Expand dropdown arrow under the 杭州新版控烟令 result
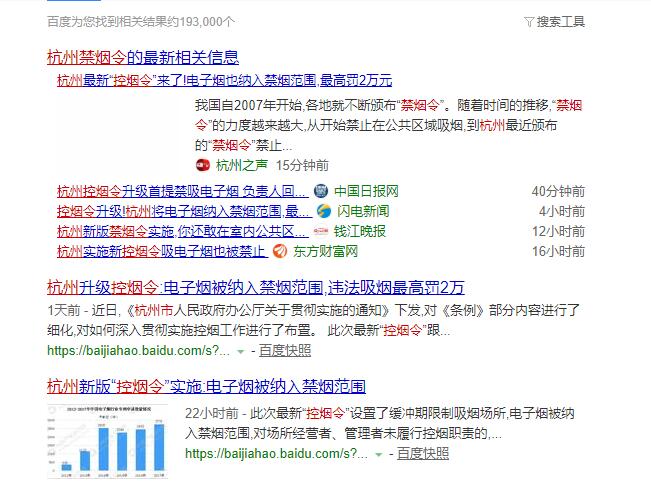This screenshot has height=493, width=651. coord(378,454)
